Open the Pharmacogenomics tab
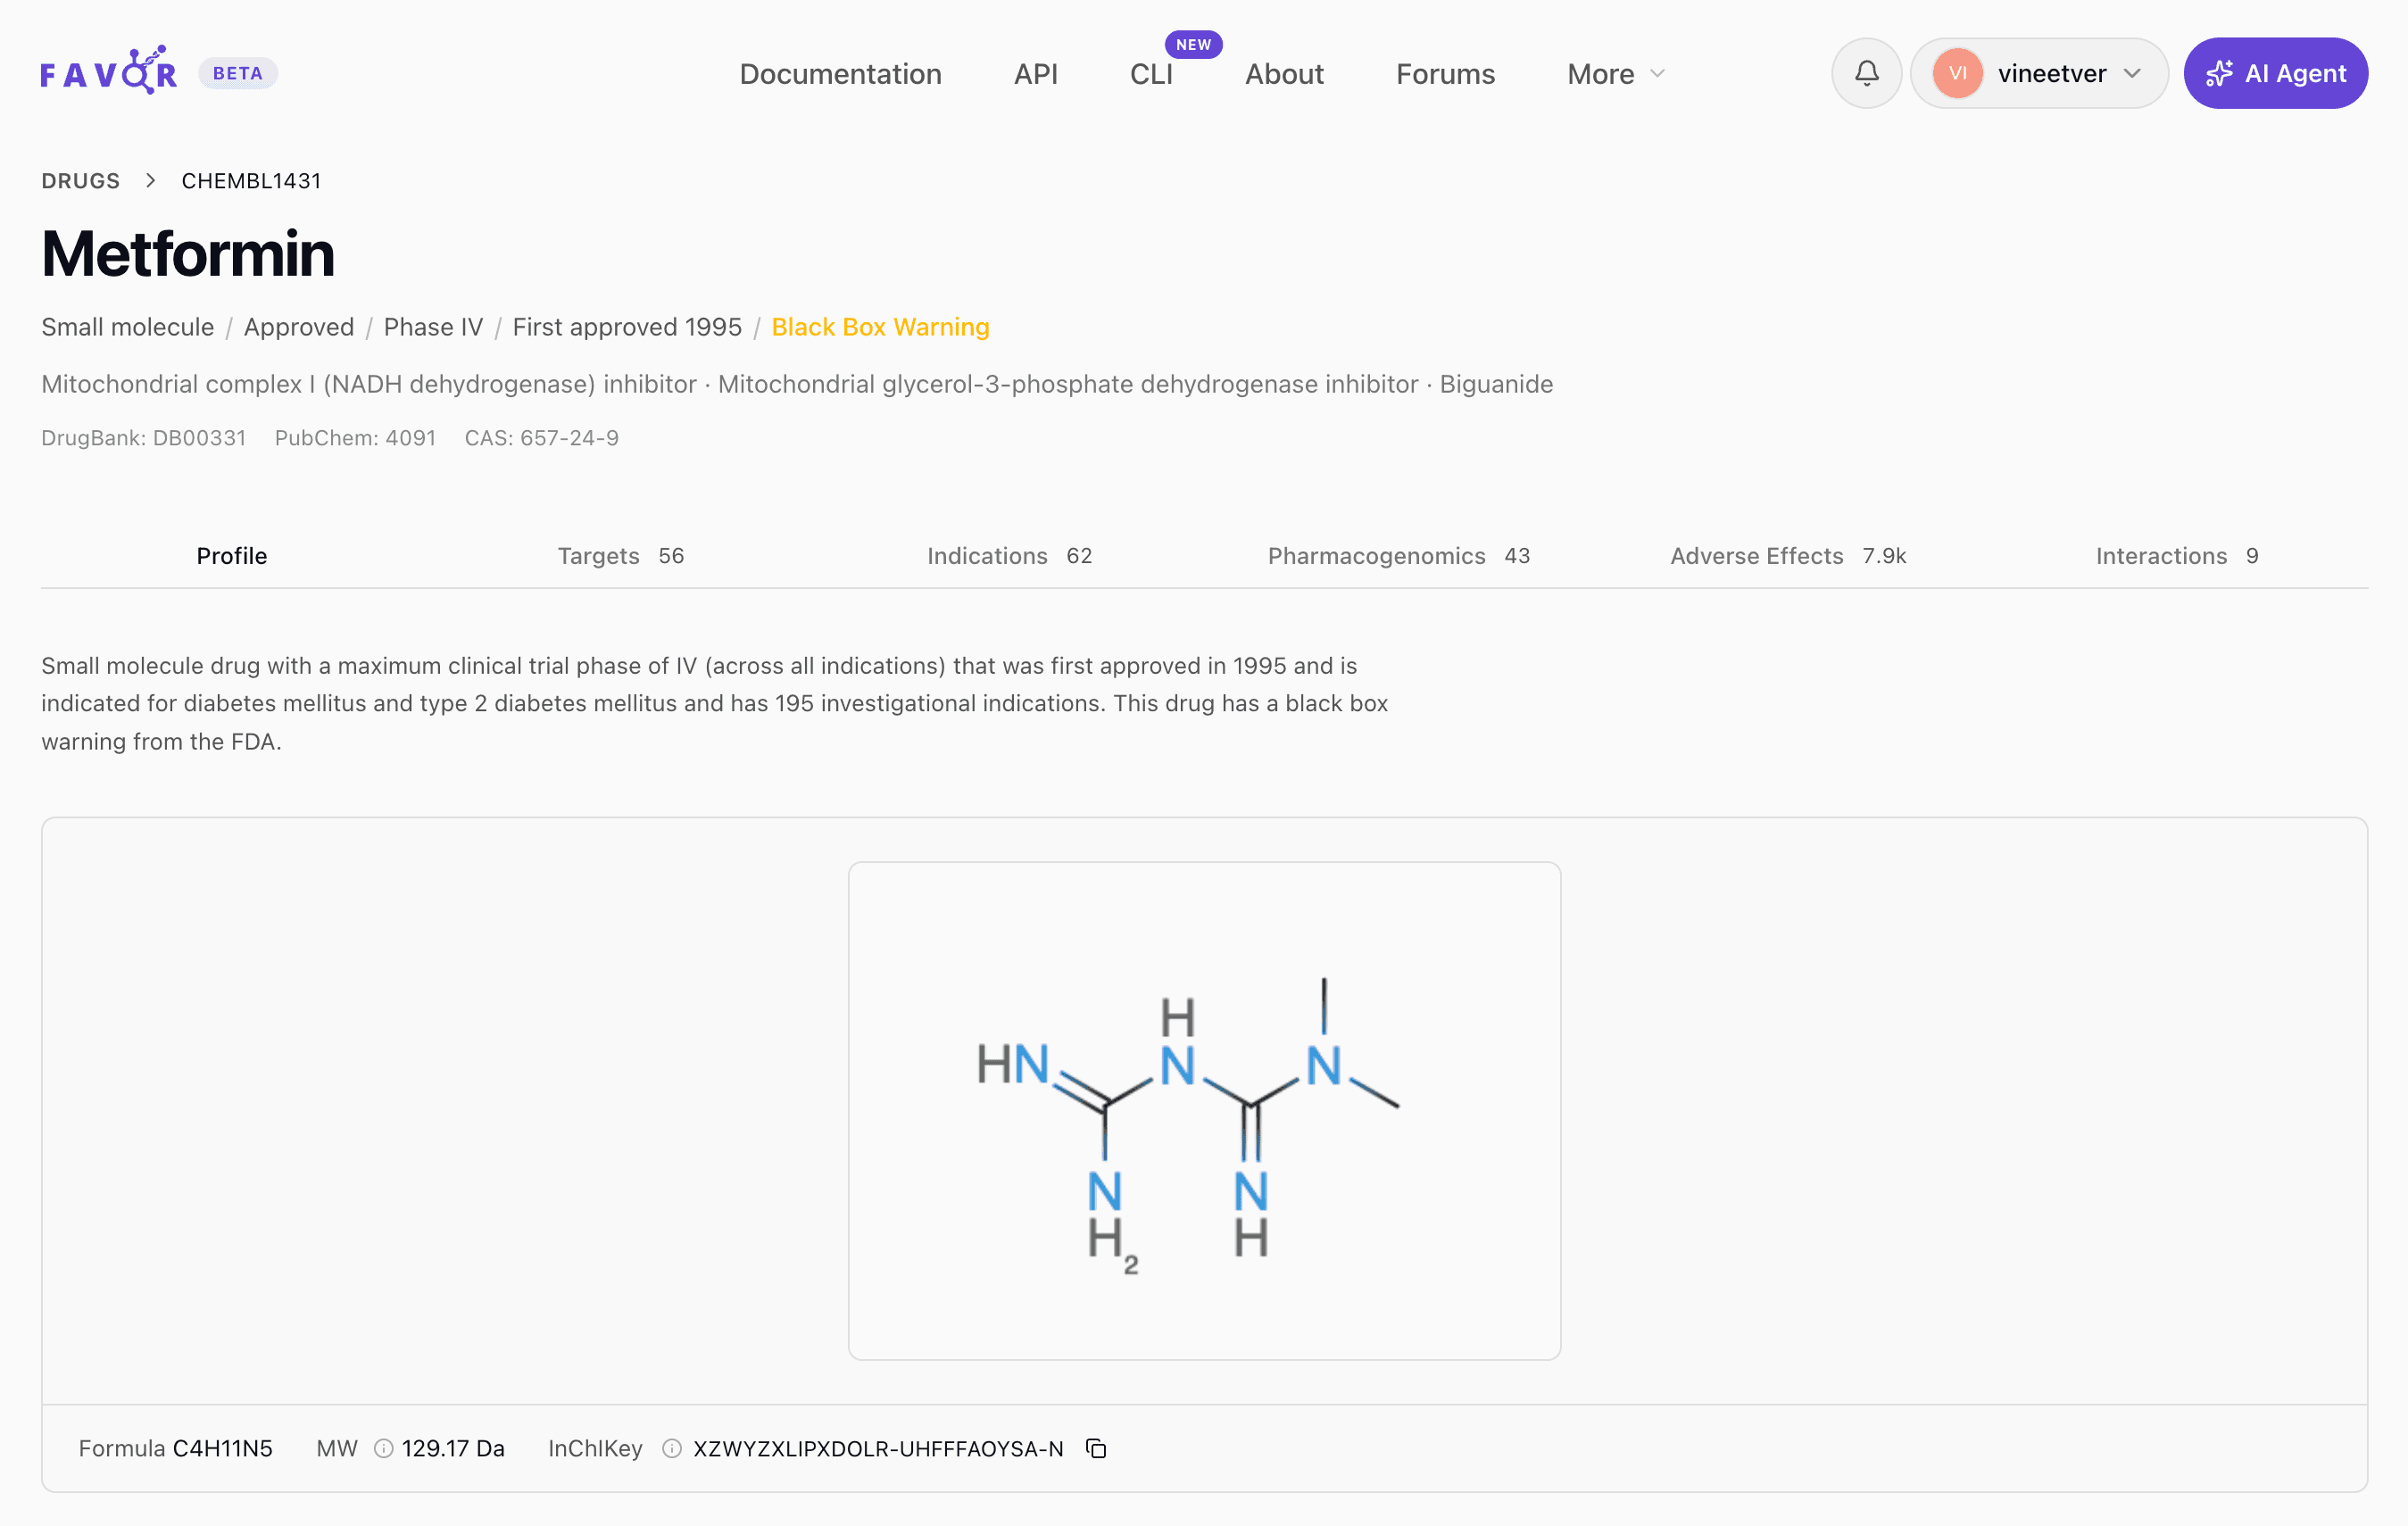The width and height of the screenshot is (2408, 1526). [x=1398, y=556]
